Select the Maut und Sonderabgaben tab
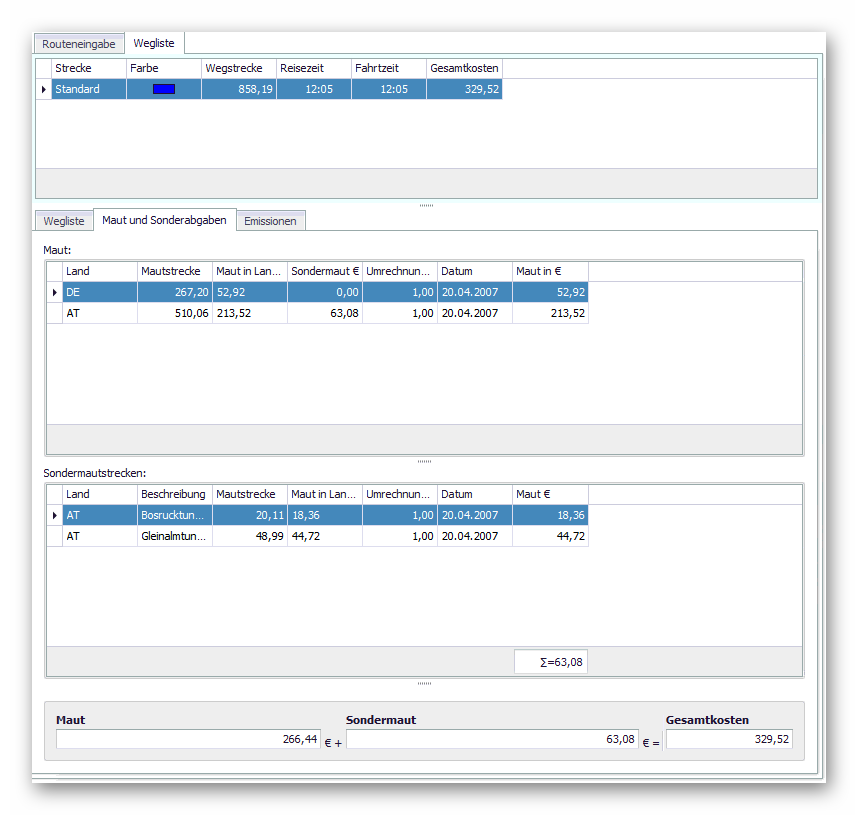This screenshot has width=858, height=815. point(165,220)
